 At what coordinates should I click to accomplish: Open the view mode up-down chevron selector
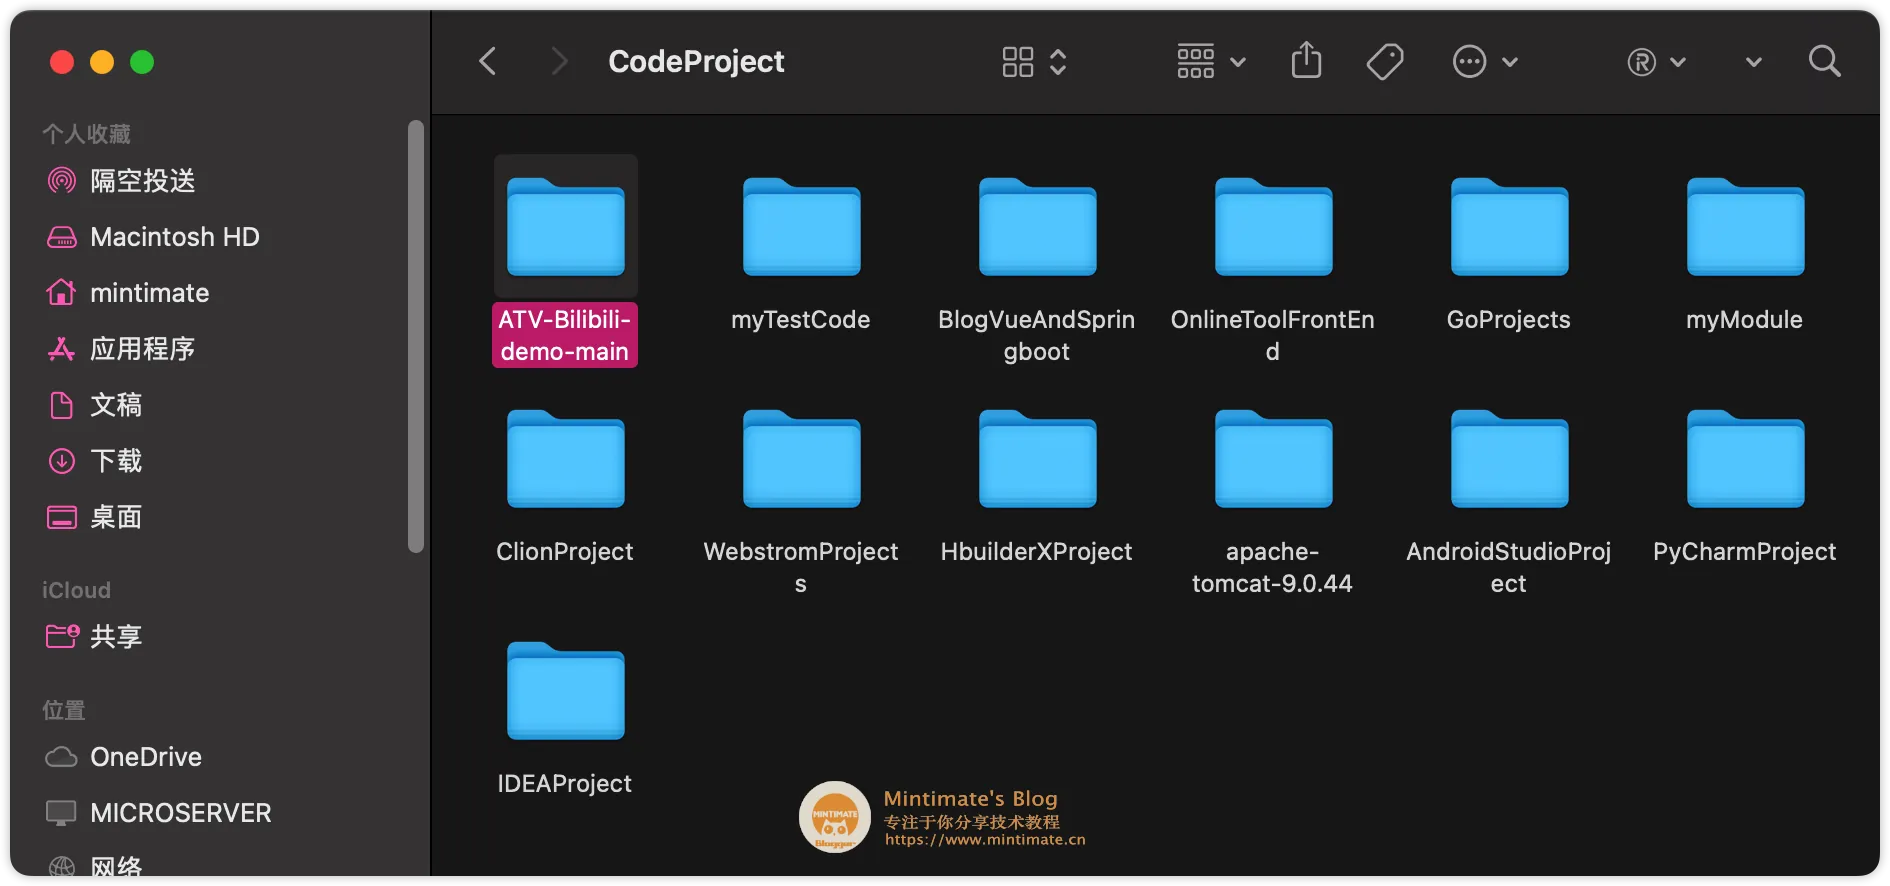click(x=1058, y=62)
